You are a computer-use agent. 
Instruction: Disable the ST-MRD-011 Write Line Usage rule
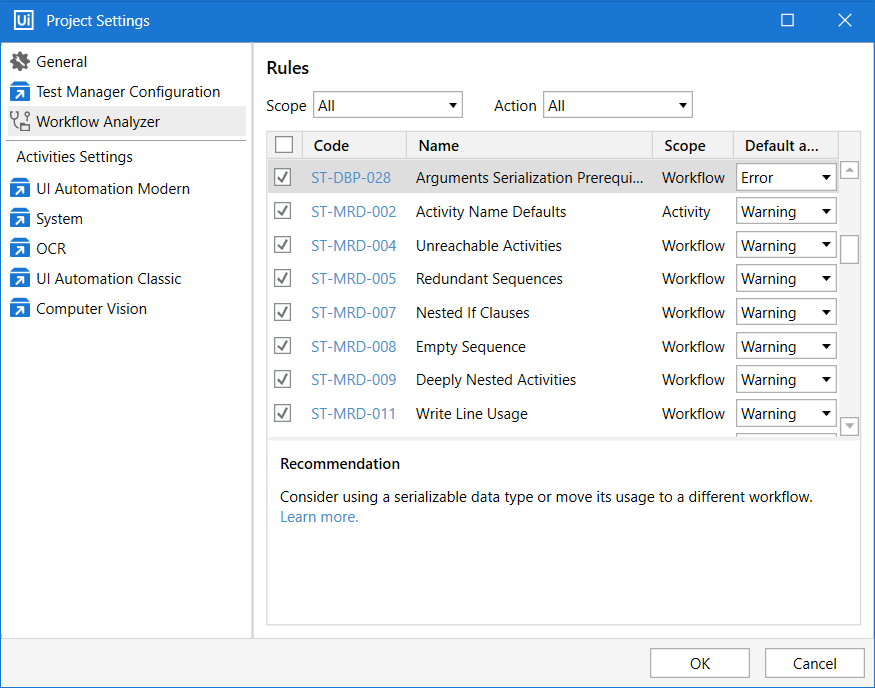(283, 414)
